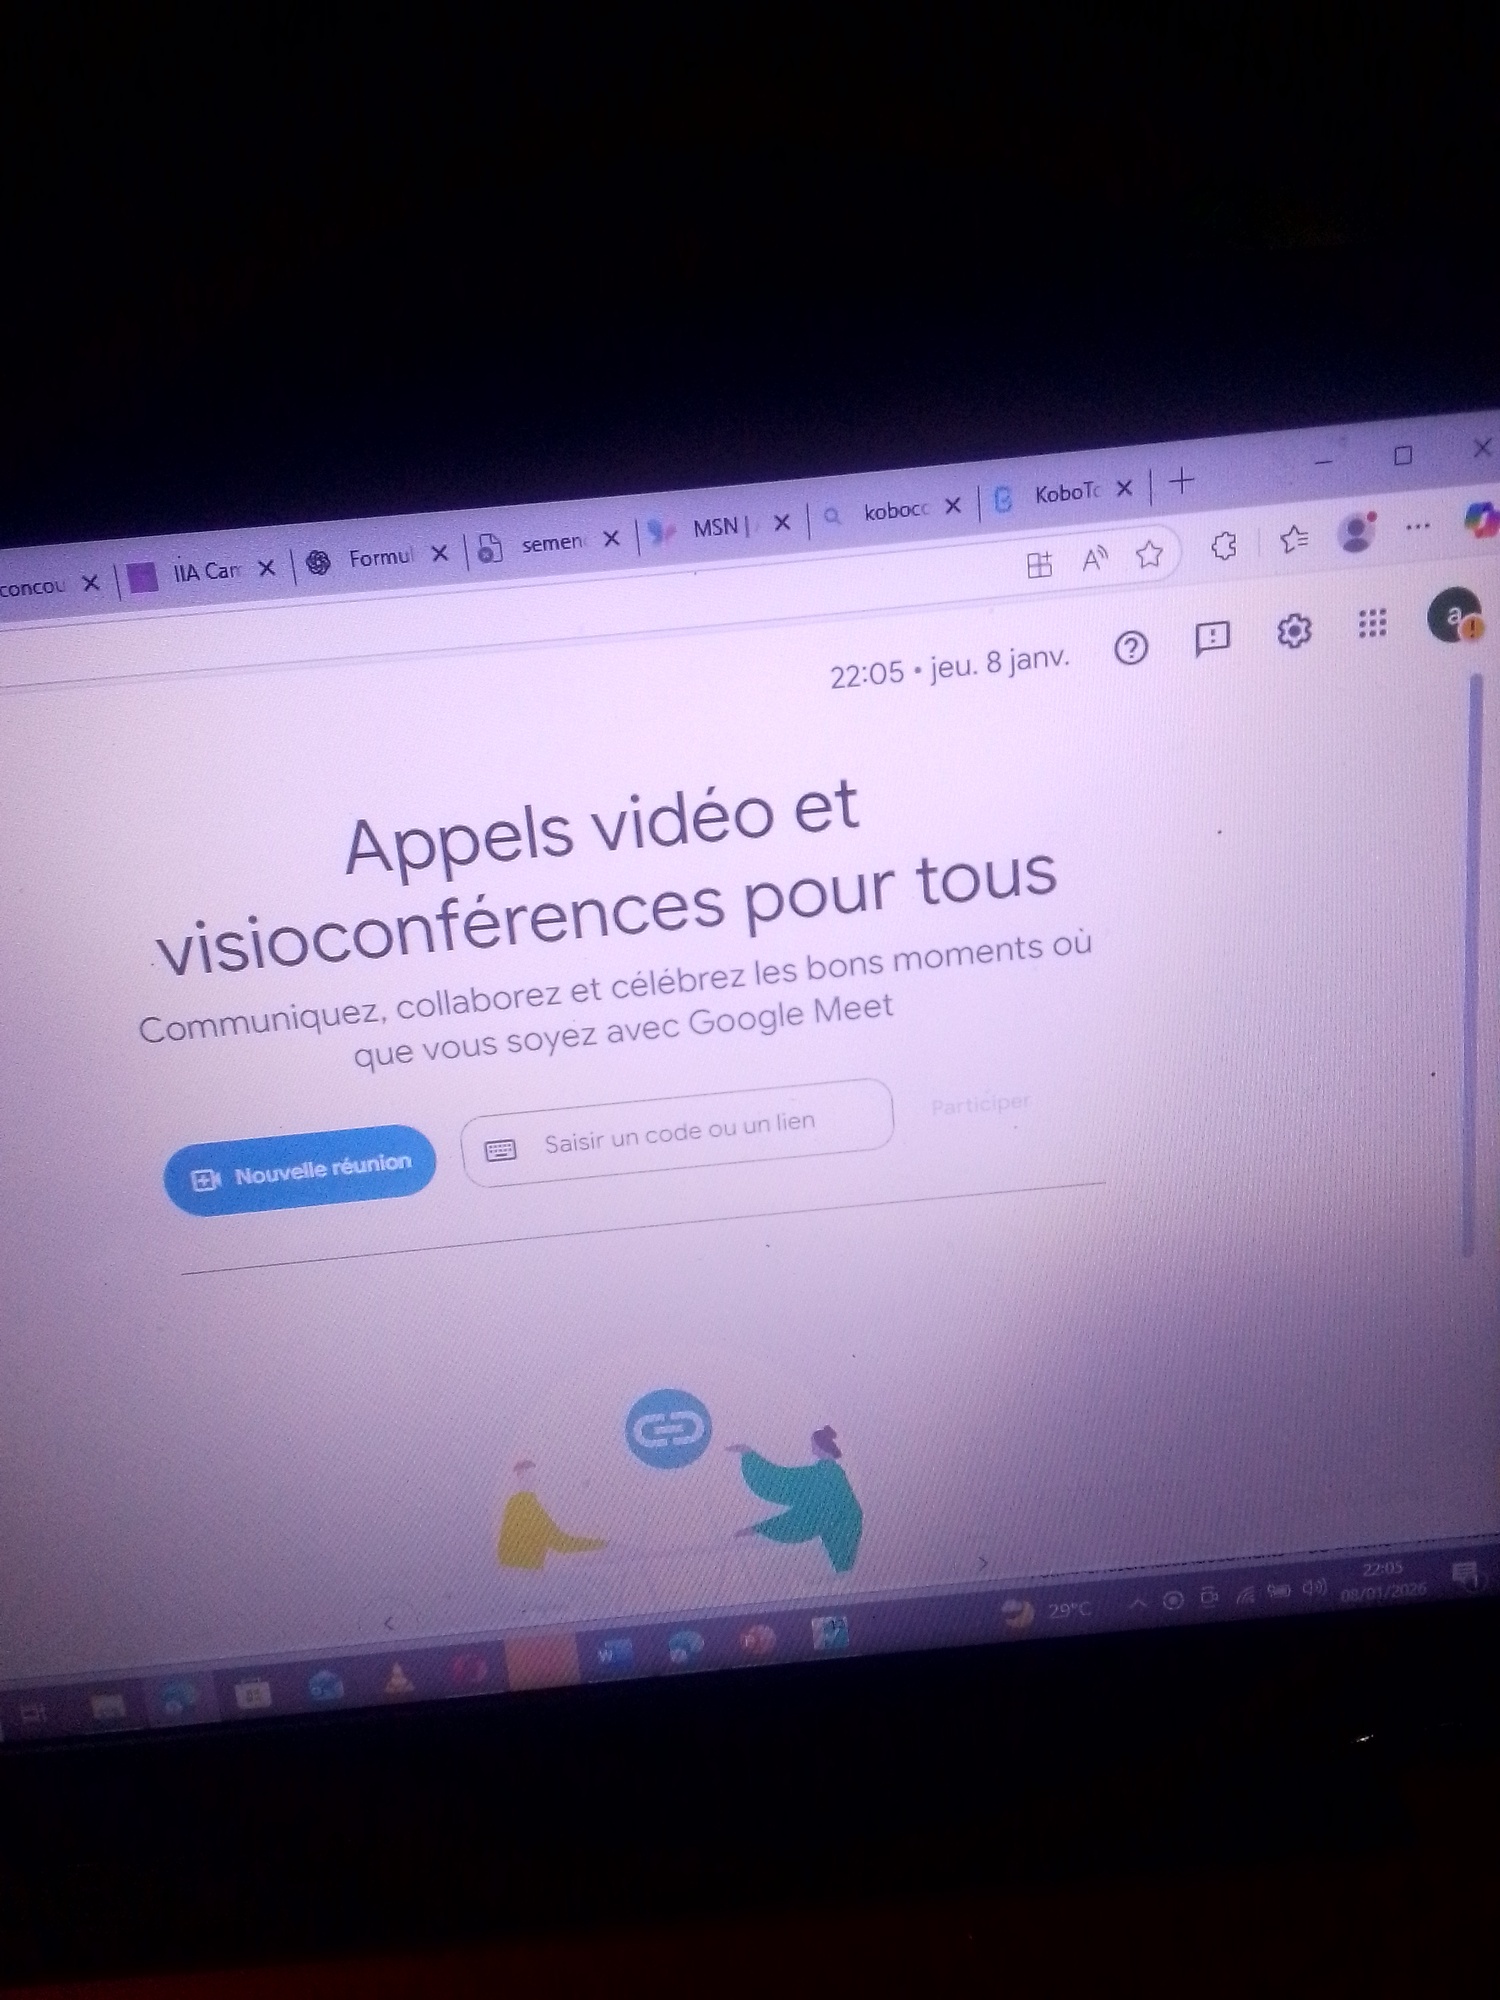Open the Copilot icon in the browser toolbar
Viewport: 1500px width, 2000px height.
pyautogui.click(x=1480, y=520)
